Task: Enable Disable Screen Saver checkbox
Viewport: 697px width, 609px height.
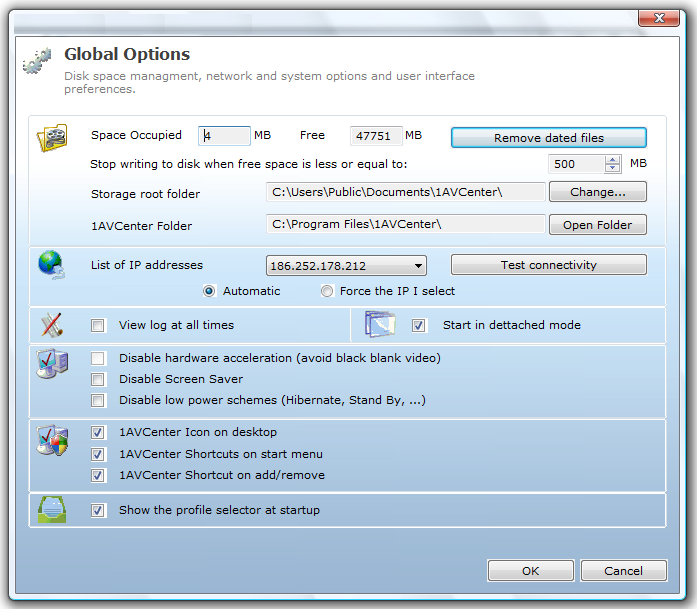Action: pyautogui.click(x=98, y=379)
